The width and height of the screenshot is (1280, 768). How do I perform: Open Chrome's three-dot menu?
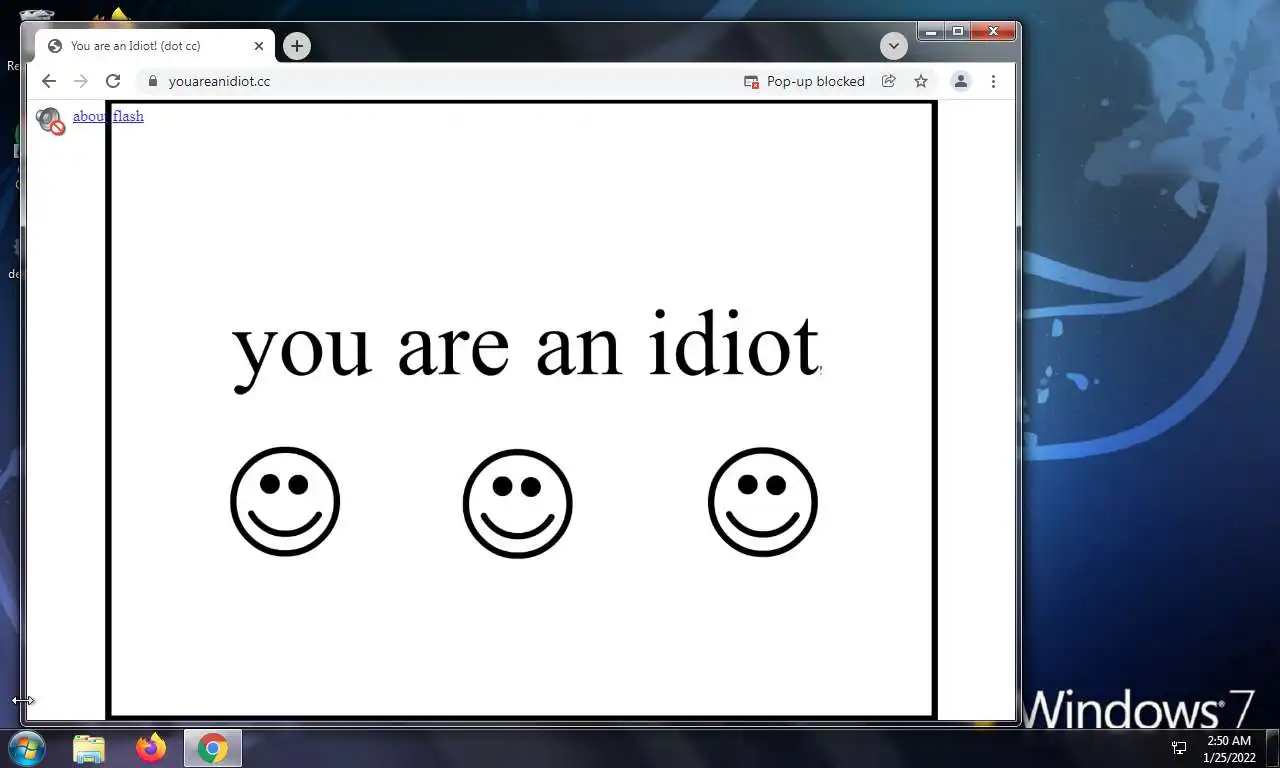(x=993, y=81)
